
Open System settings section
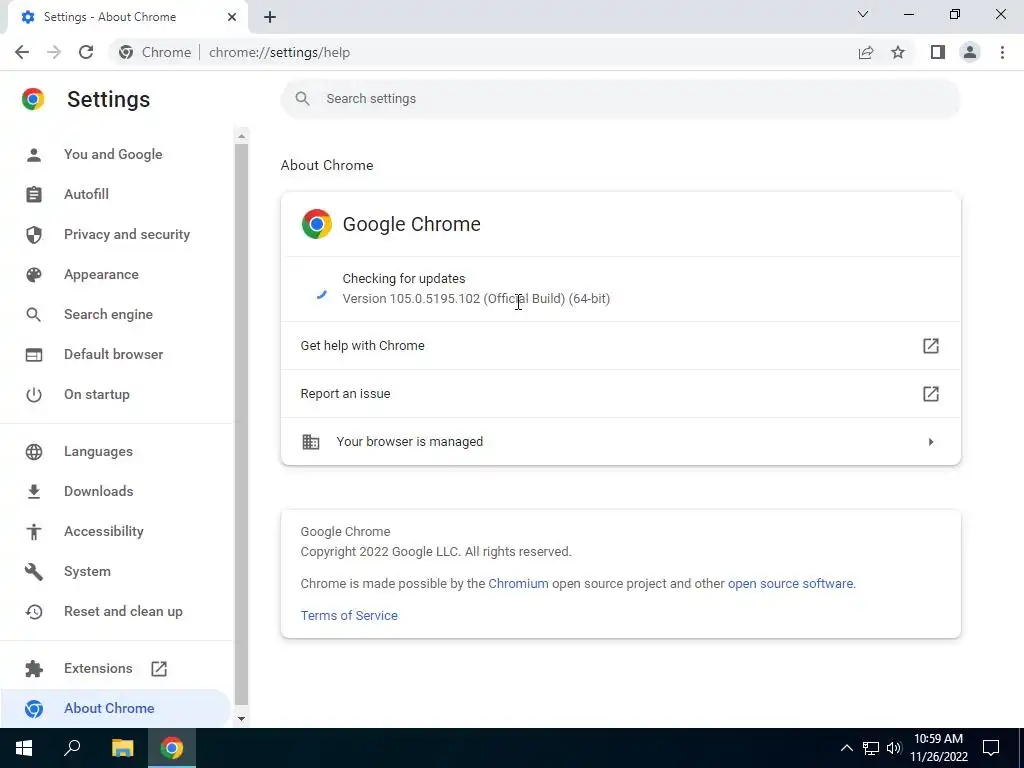click(x=87, y=571)
